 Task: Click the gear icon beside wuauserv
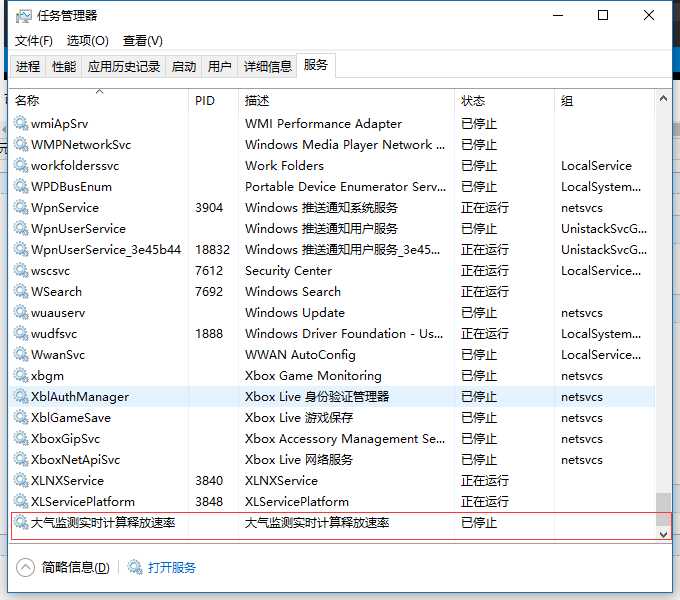(21, 312)
